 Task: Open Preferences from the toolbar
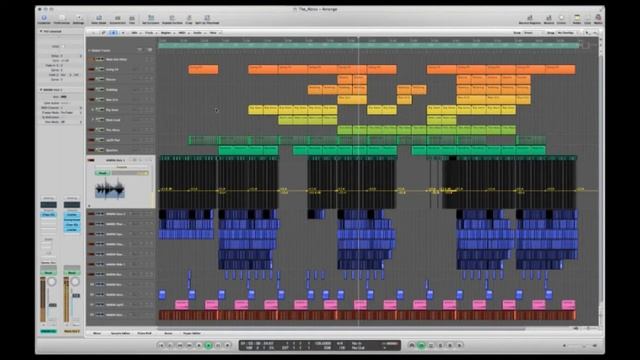[62, 19]
